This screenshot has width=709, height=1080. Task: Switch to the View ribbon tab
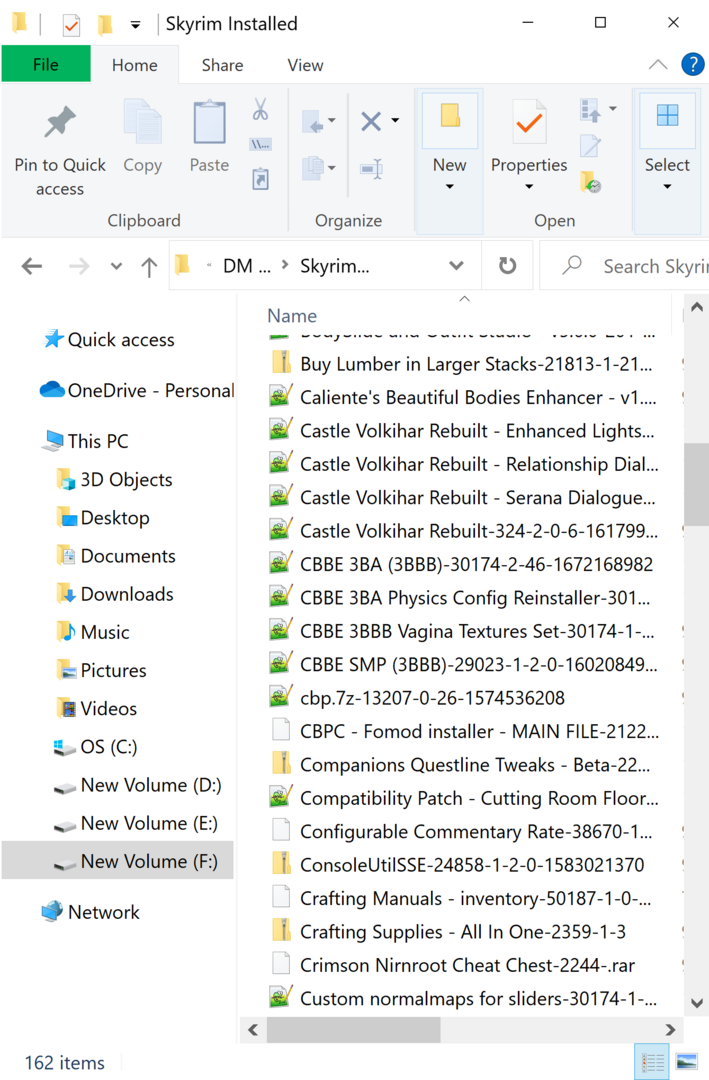point(305,65)
